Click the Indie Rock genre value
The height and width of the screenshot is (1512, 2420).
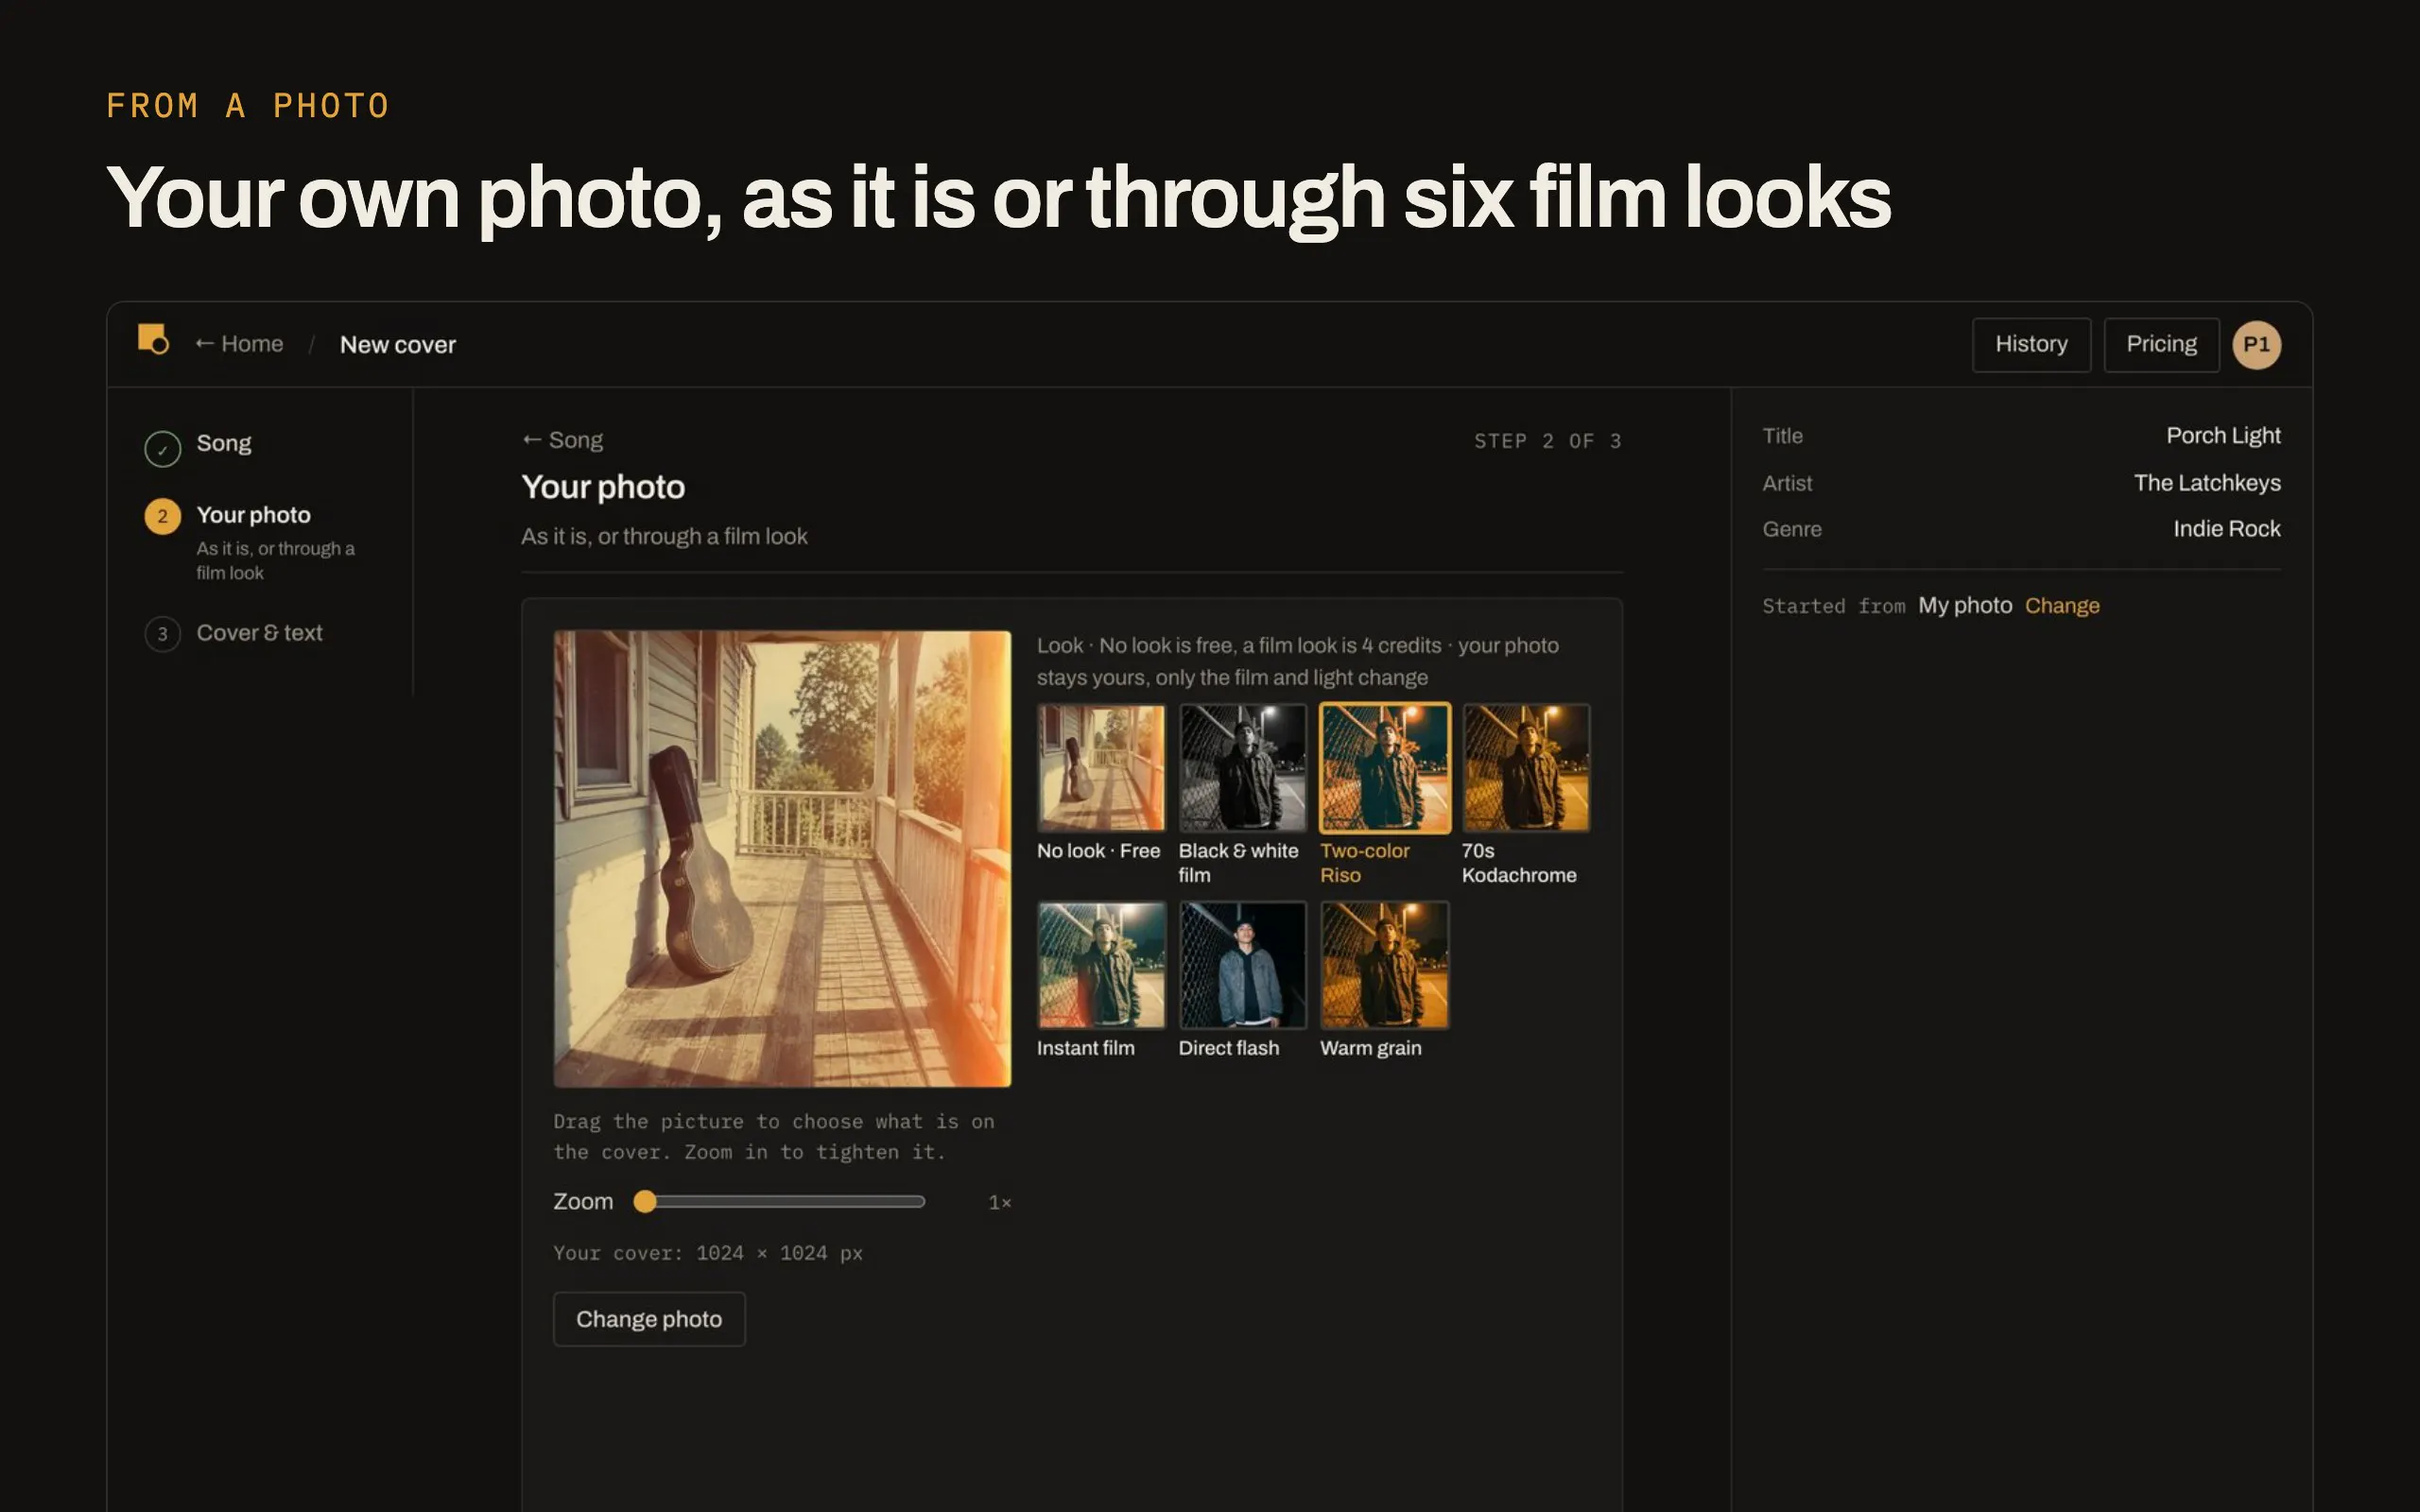[x=2226, y=529]
